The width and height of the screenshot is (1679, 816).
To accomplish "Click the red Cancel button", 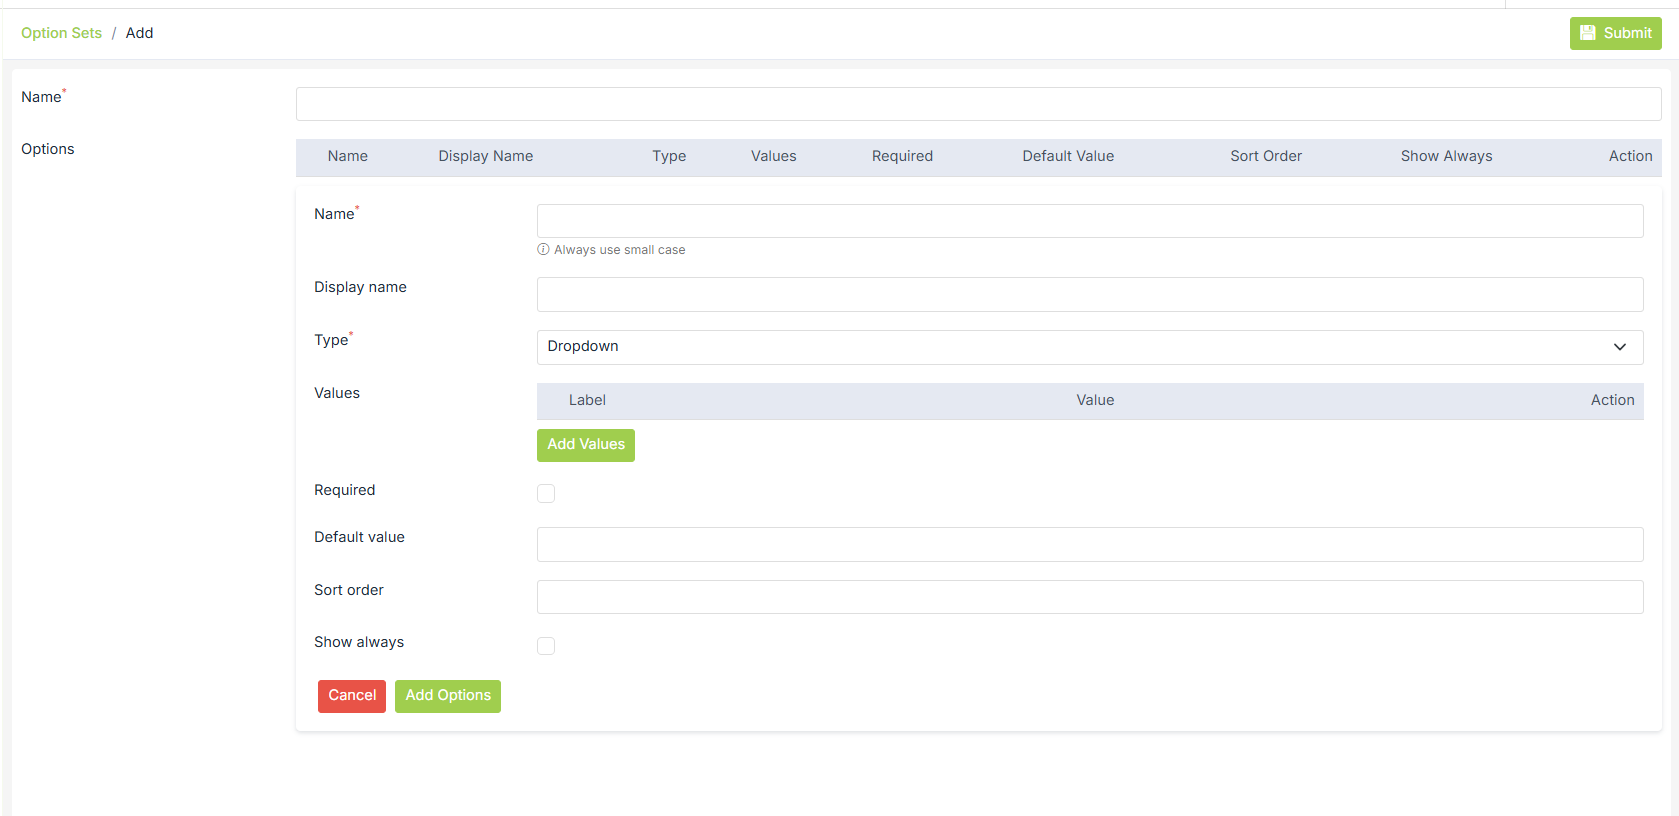I will click(352, 696).
